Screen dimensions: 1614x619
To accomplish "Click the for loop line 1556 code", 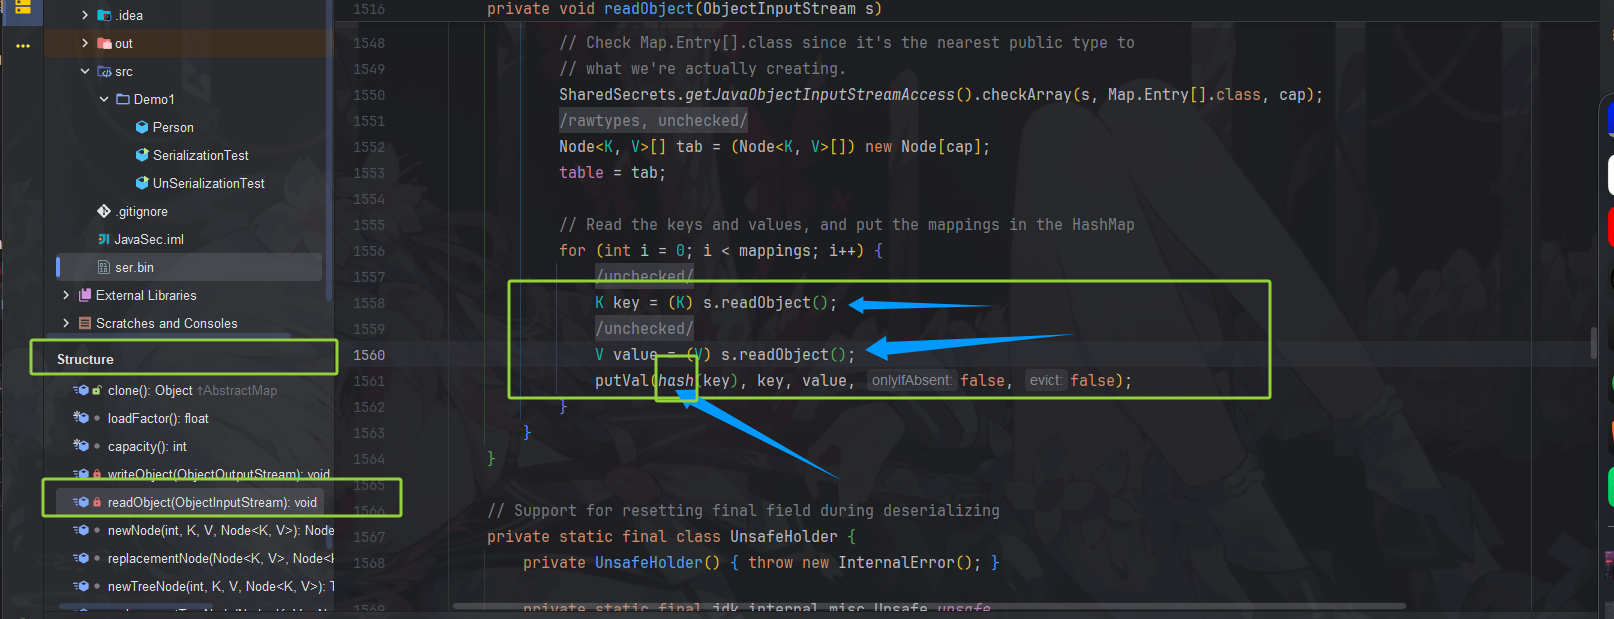I will click(x=721, y=251).
